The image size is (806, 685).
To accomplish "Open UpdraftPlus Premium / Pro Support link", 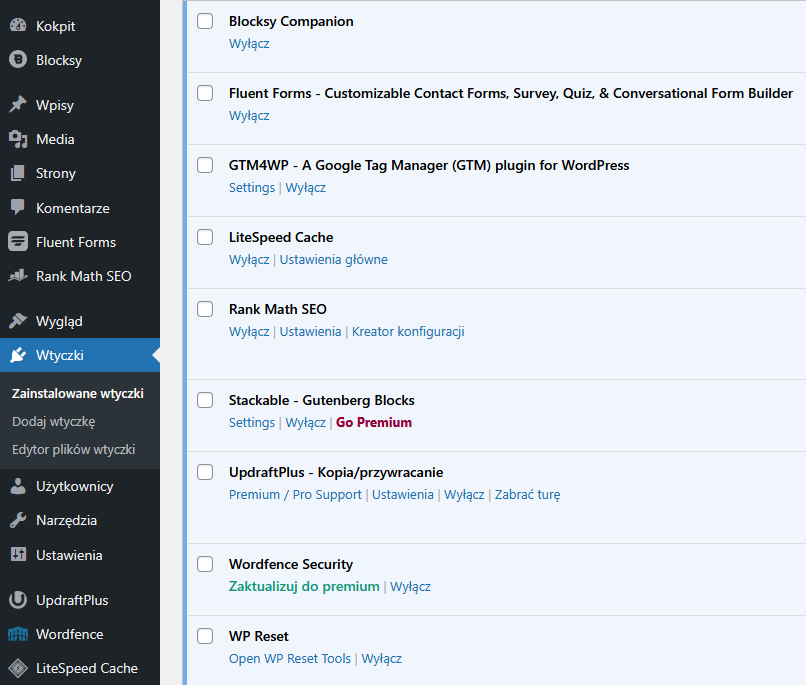I will [x=295, y=494].
